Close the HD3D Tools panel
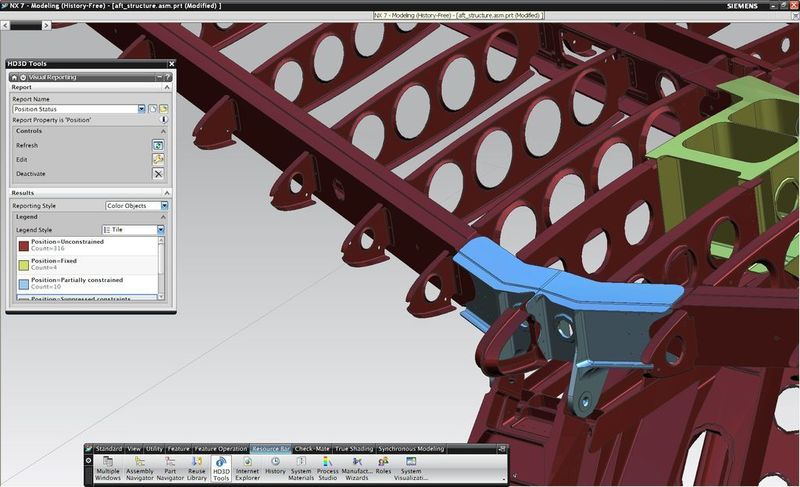 (171, 64)
